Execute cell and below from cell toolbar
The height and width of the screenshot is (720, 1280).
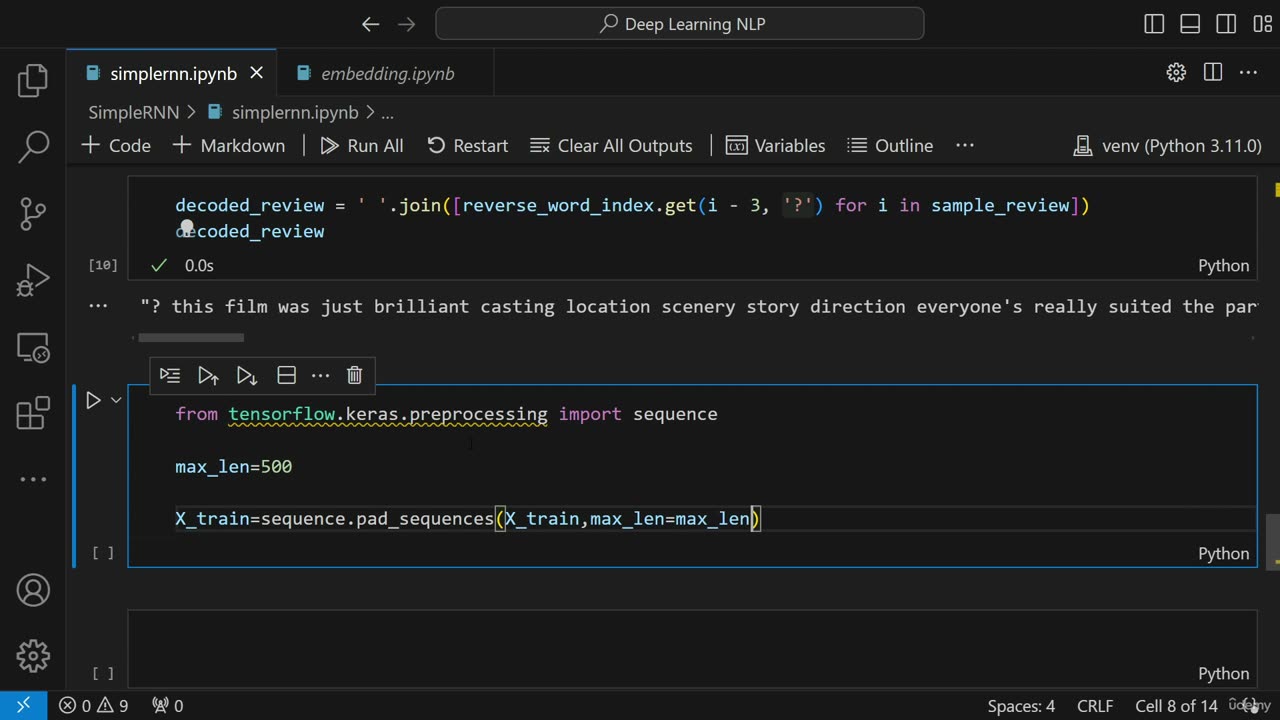tap(246, 375)
